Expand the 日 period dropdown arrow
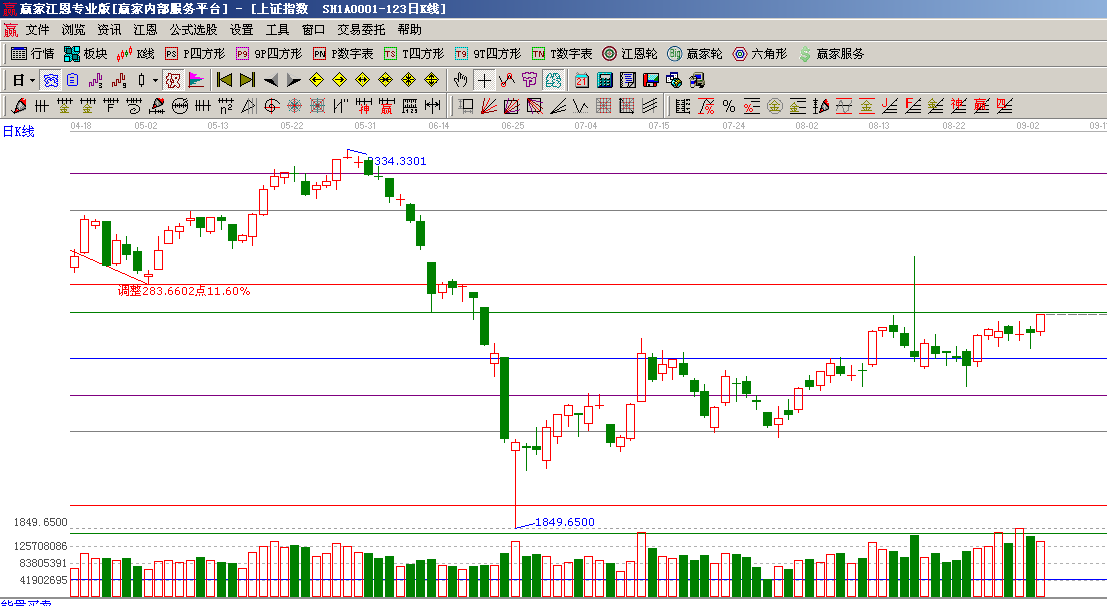The image size is (1107, 606). (x=32, y=80)
